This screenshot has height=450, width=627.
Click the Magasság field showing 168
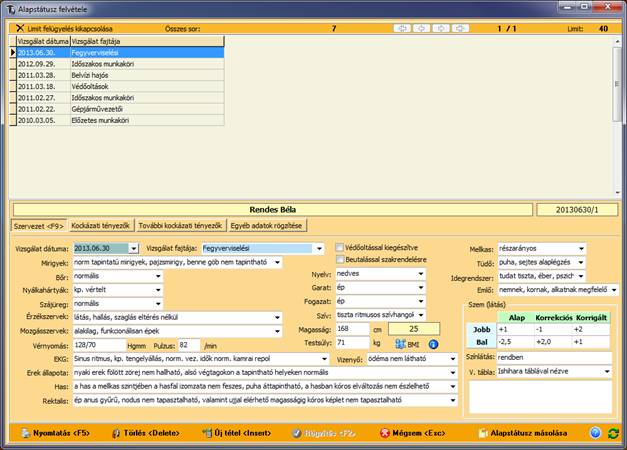[x=352, y=329]
